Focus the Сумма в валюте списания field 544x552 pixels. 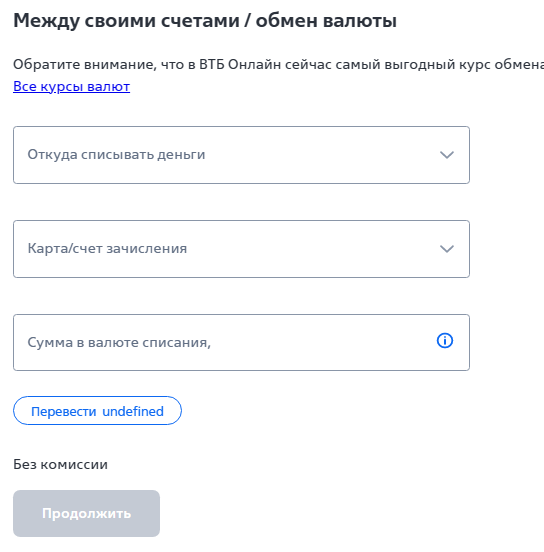(x=241, y=343)
